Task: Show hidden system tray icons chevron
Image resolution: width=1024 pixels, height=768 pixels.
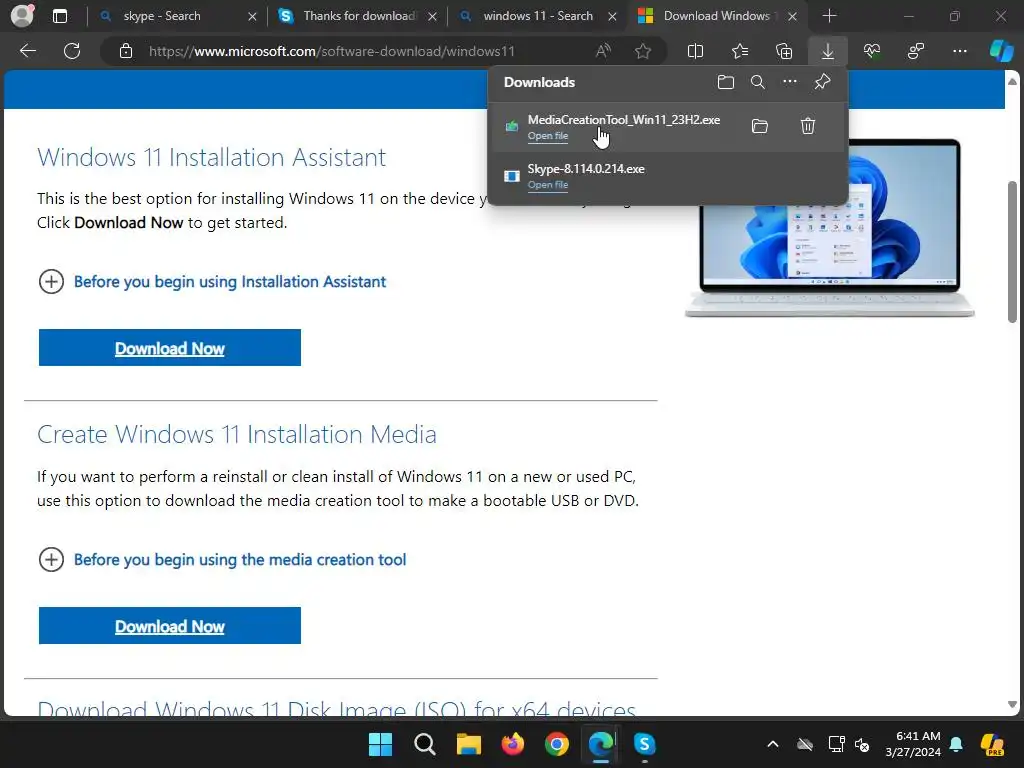Action: (773, 744)
